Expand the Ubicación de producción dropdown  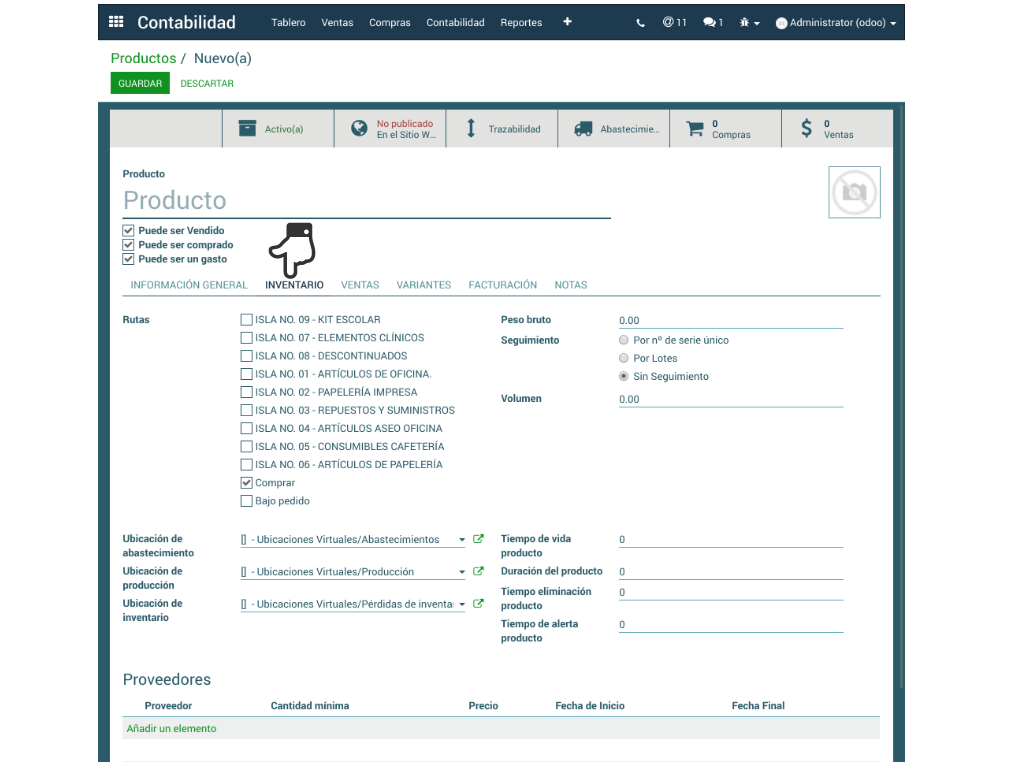pyautogui.click(x=461, y=572)
